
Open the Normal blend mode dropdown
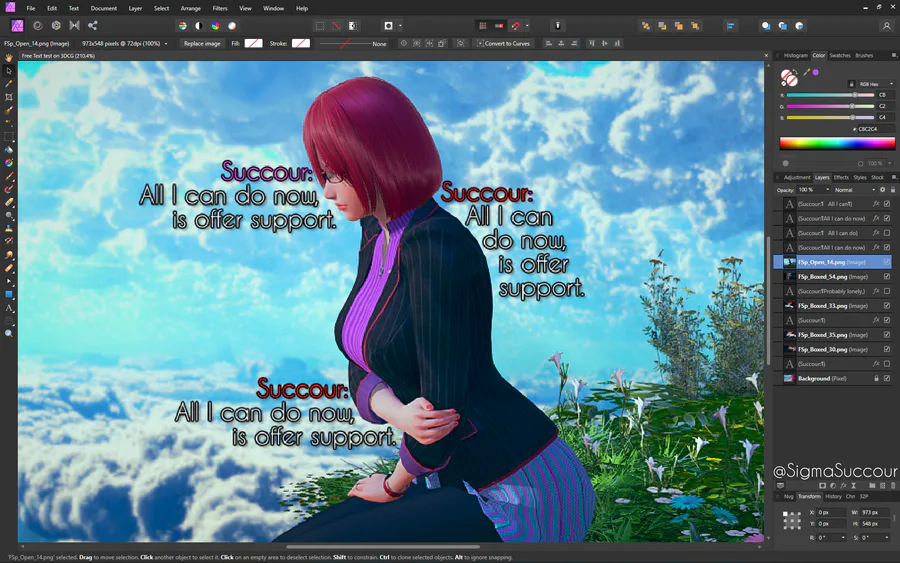[855, 189]
